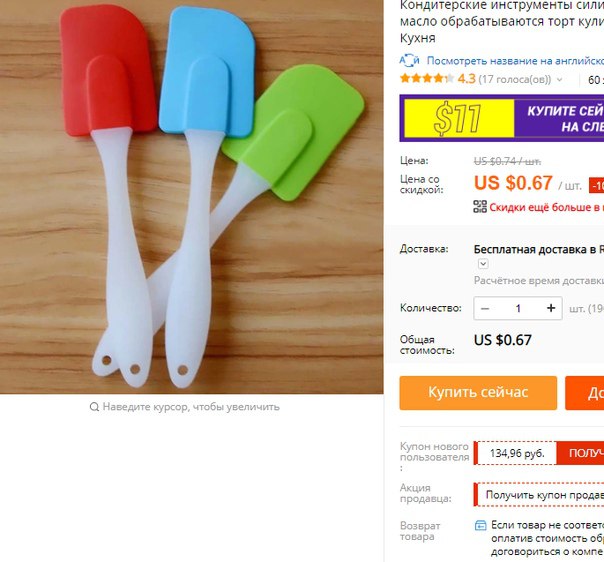Increase quantity with the plus button
This screenshot has height=562, width=604.
pyautogui.click(x=551, y=308)
